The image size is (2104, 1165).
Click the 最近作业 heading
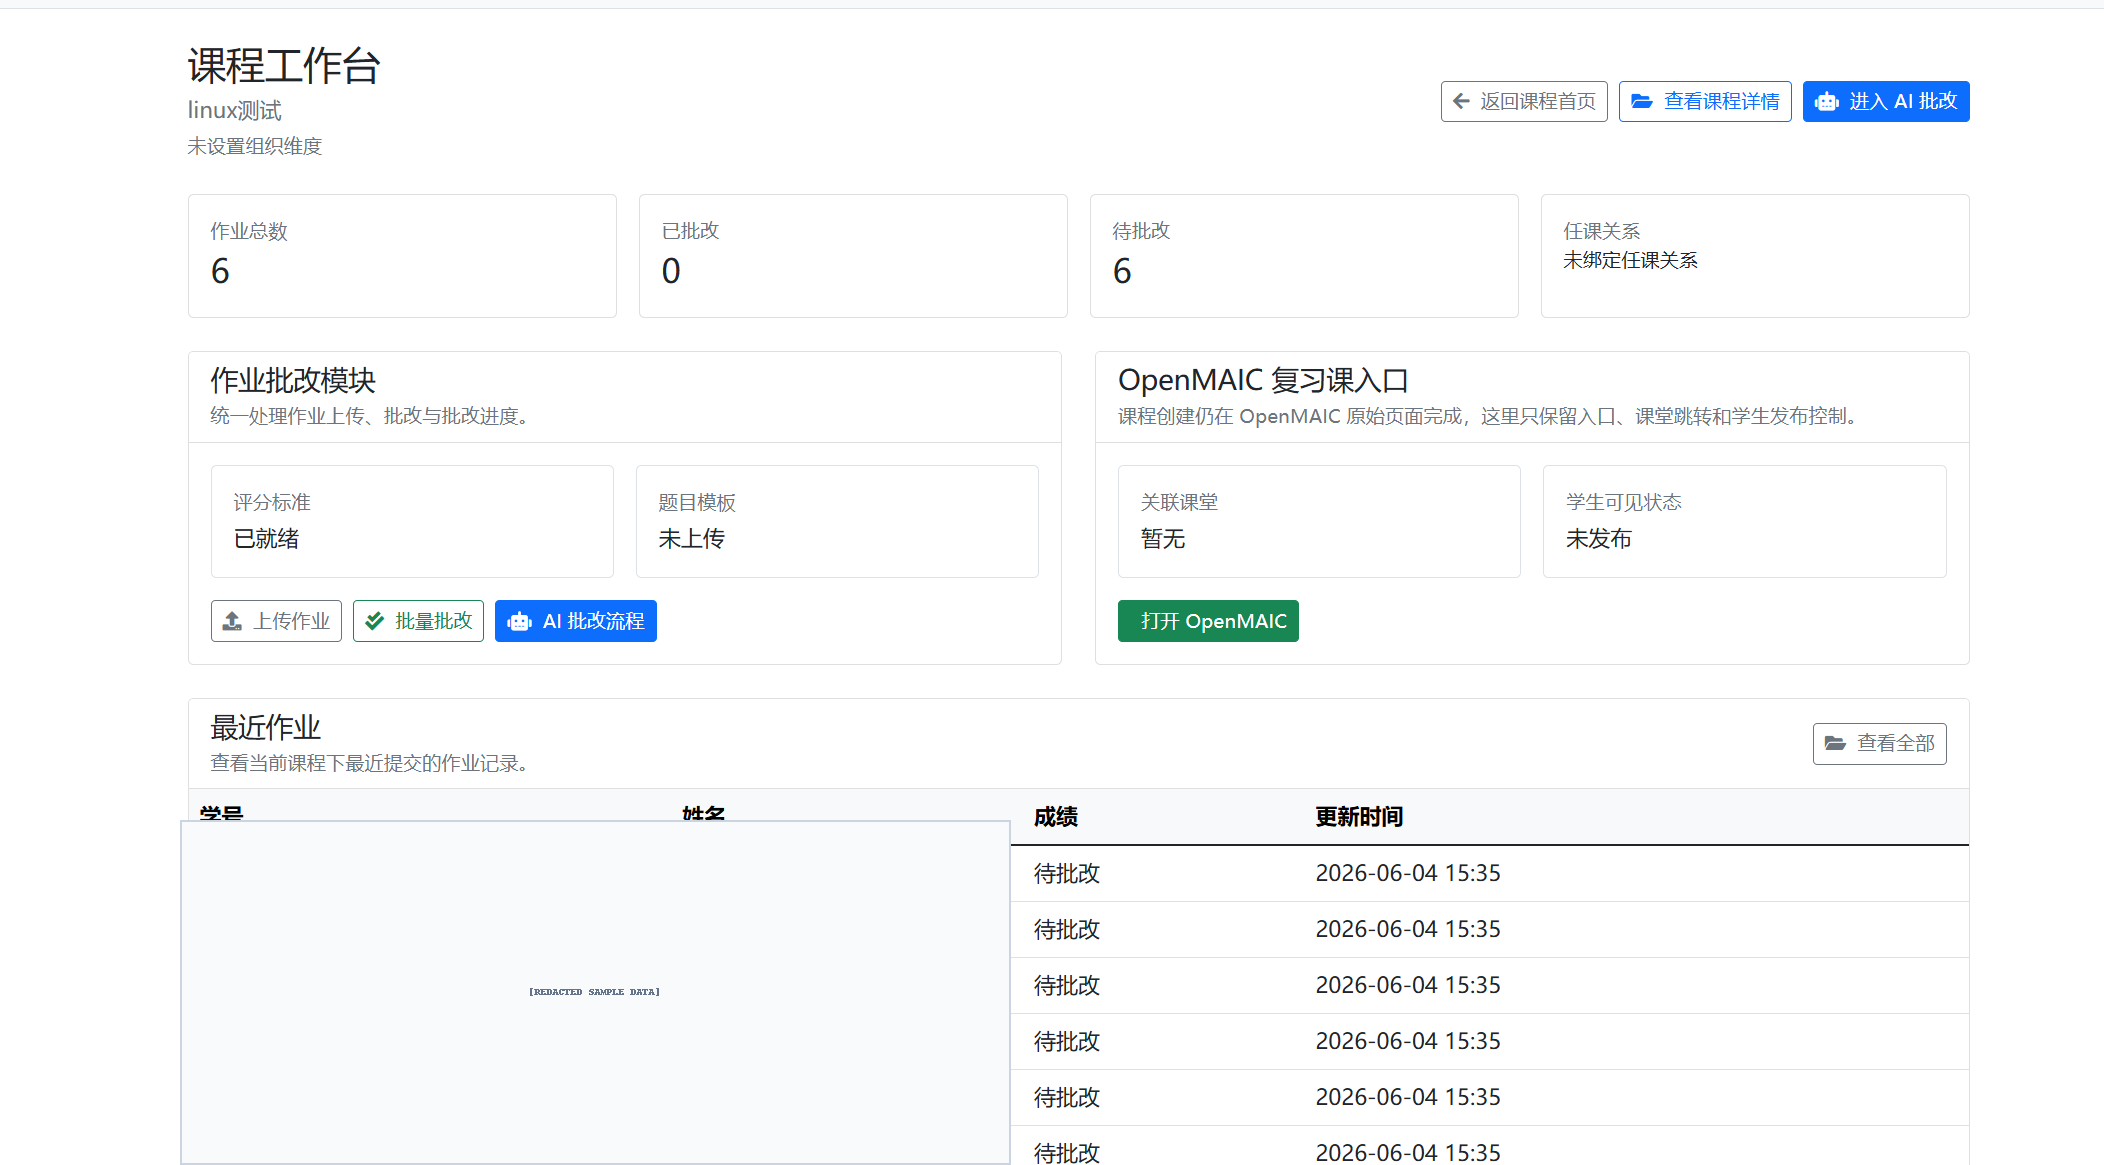coord(265,727)
